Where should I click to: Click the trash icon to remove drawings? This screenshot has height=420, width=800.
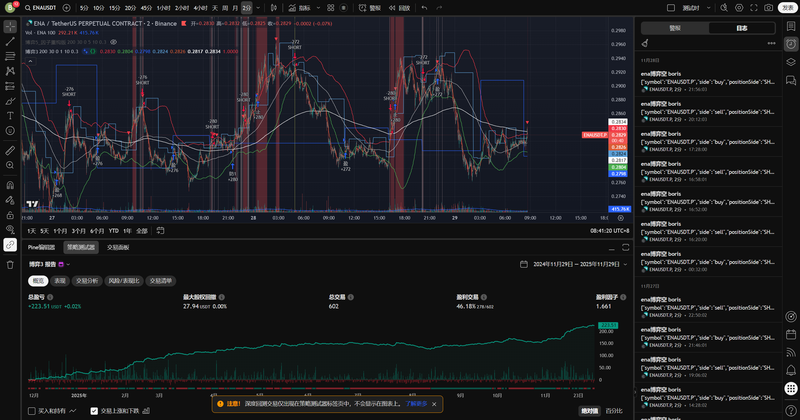pyautogui.click(x=10, y=264)
